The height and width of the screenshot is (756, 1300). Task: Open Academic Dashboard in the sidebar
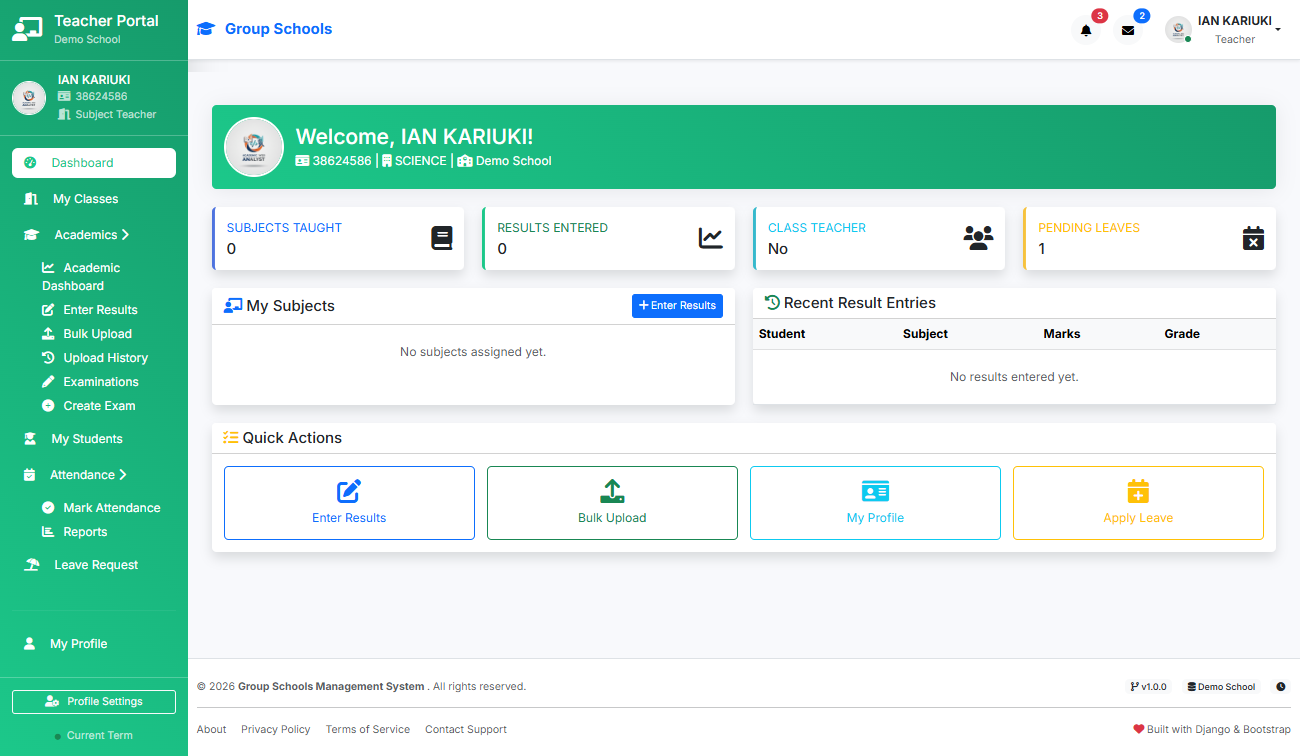tap(81, 277)
